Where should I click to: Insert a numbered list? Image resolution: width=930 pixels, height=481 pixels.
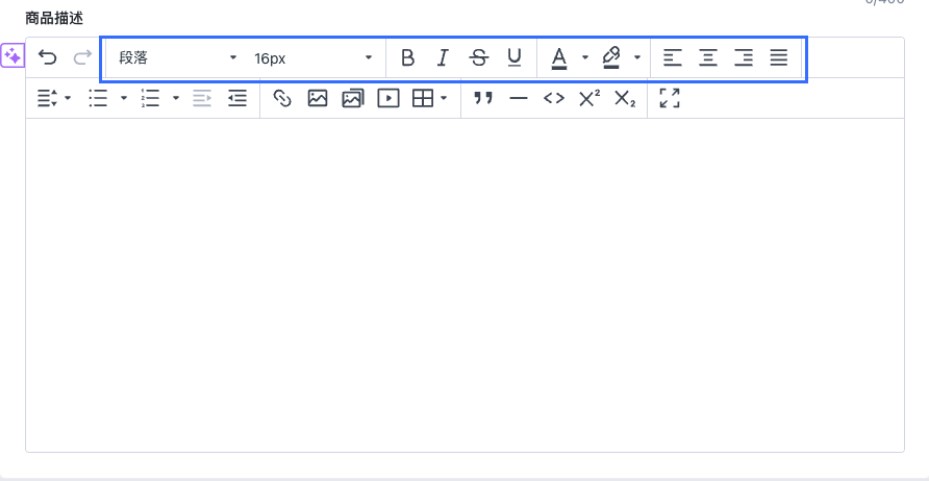tap(150, 98)
